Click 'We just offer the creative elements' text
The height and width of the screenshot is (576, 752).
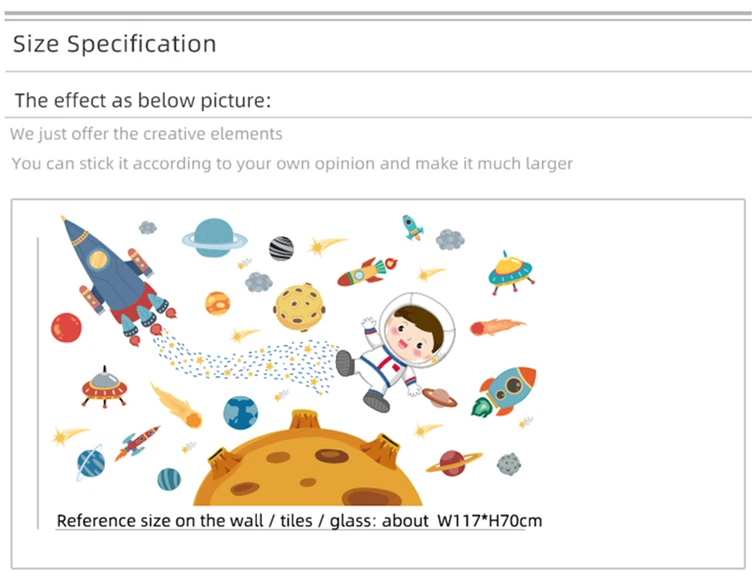pyautogui.click(x=146, y=134)
